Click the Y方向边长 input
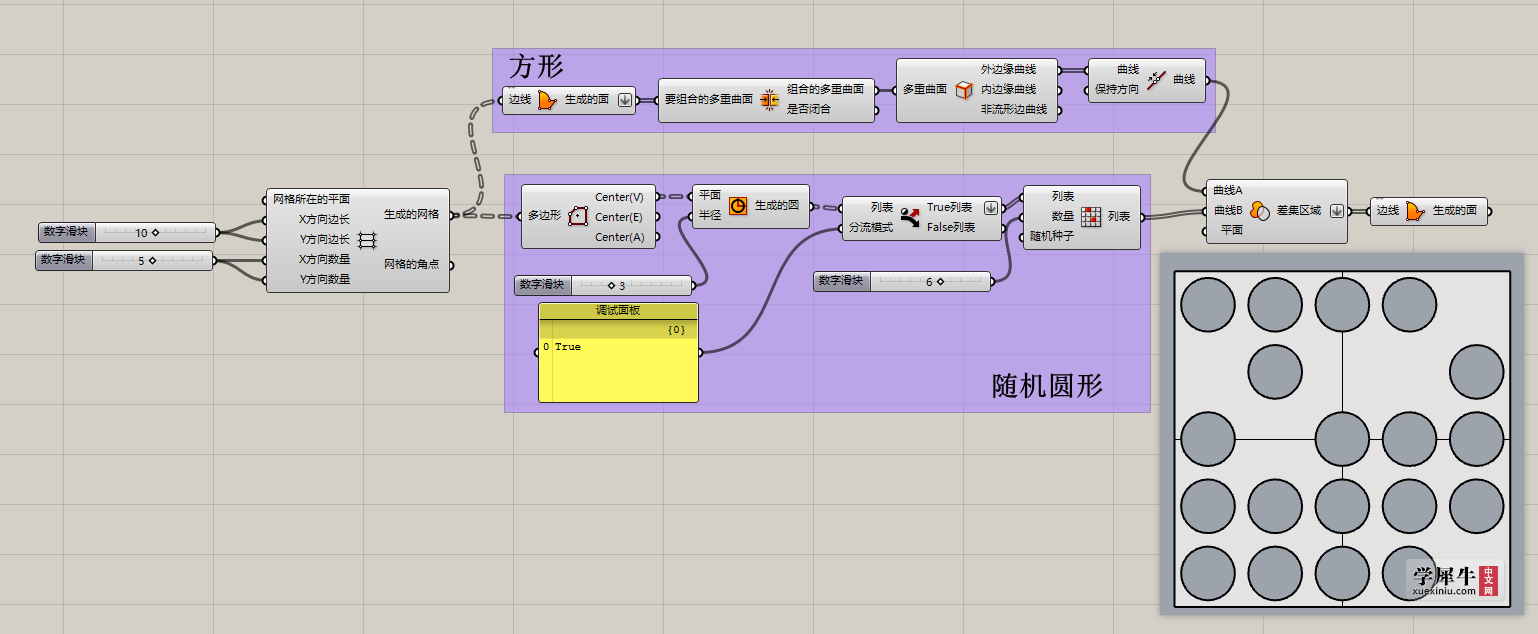This screenshot has width=1538, height=634. [324, 239]
